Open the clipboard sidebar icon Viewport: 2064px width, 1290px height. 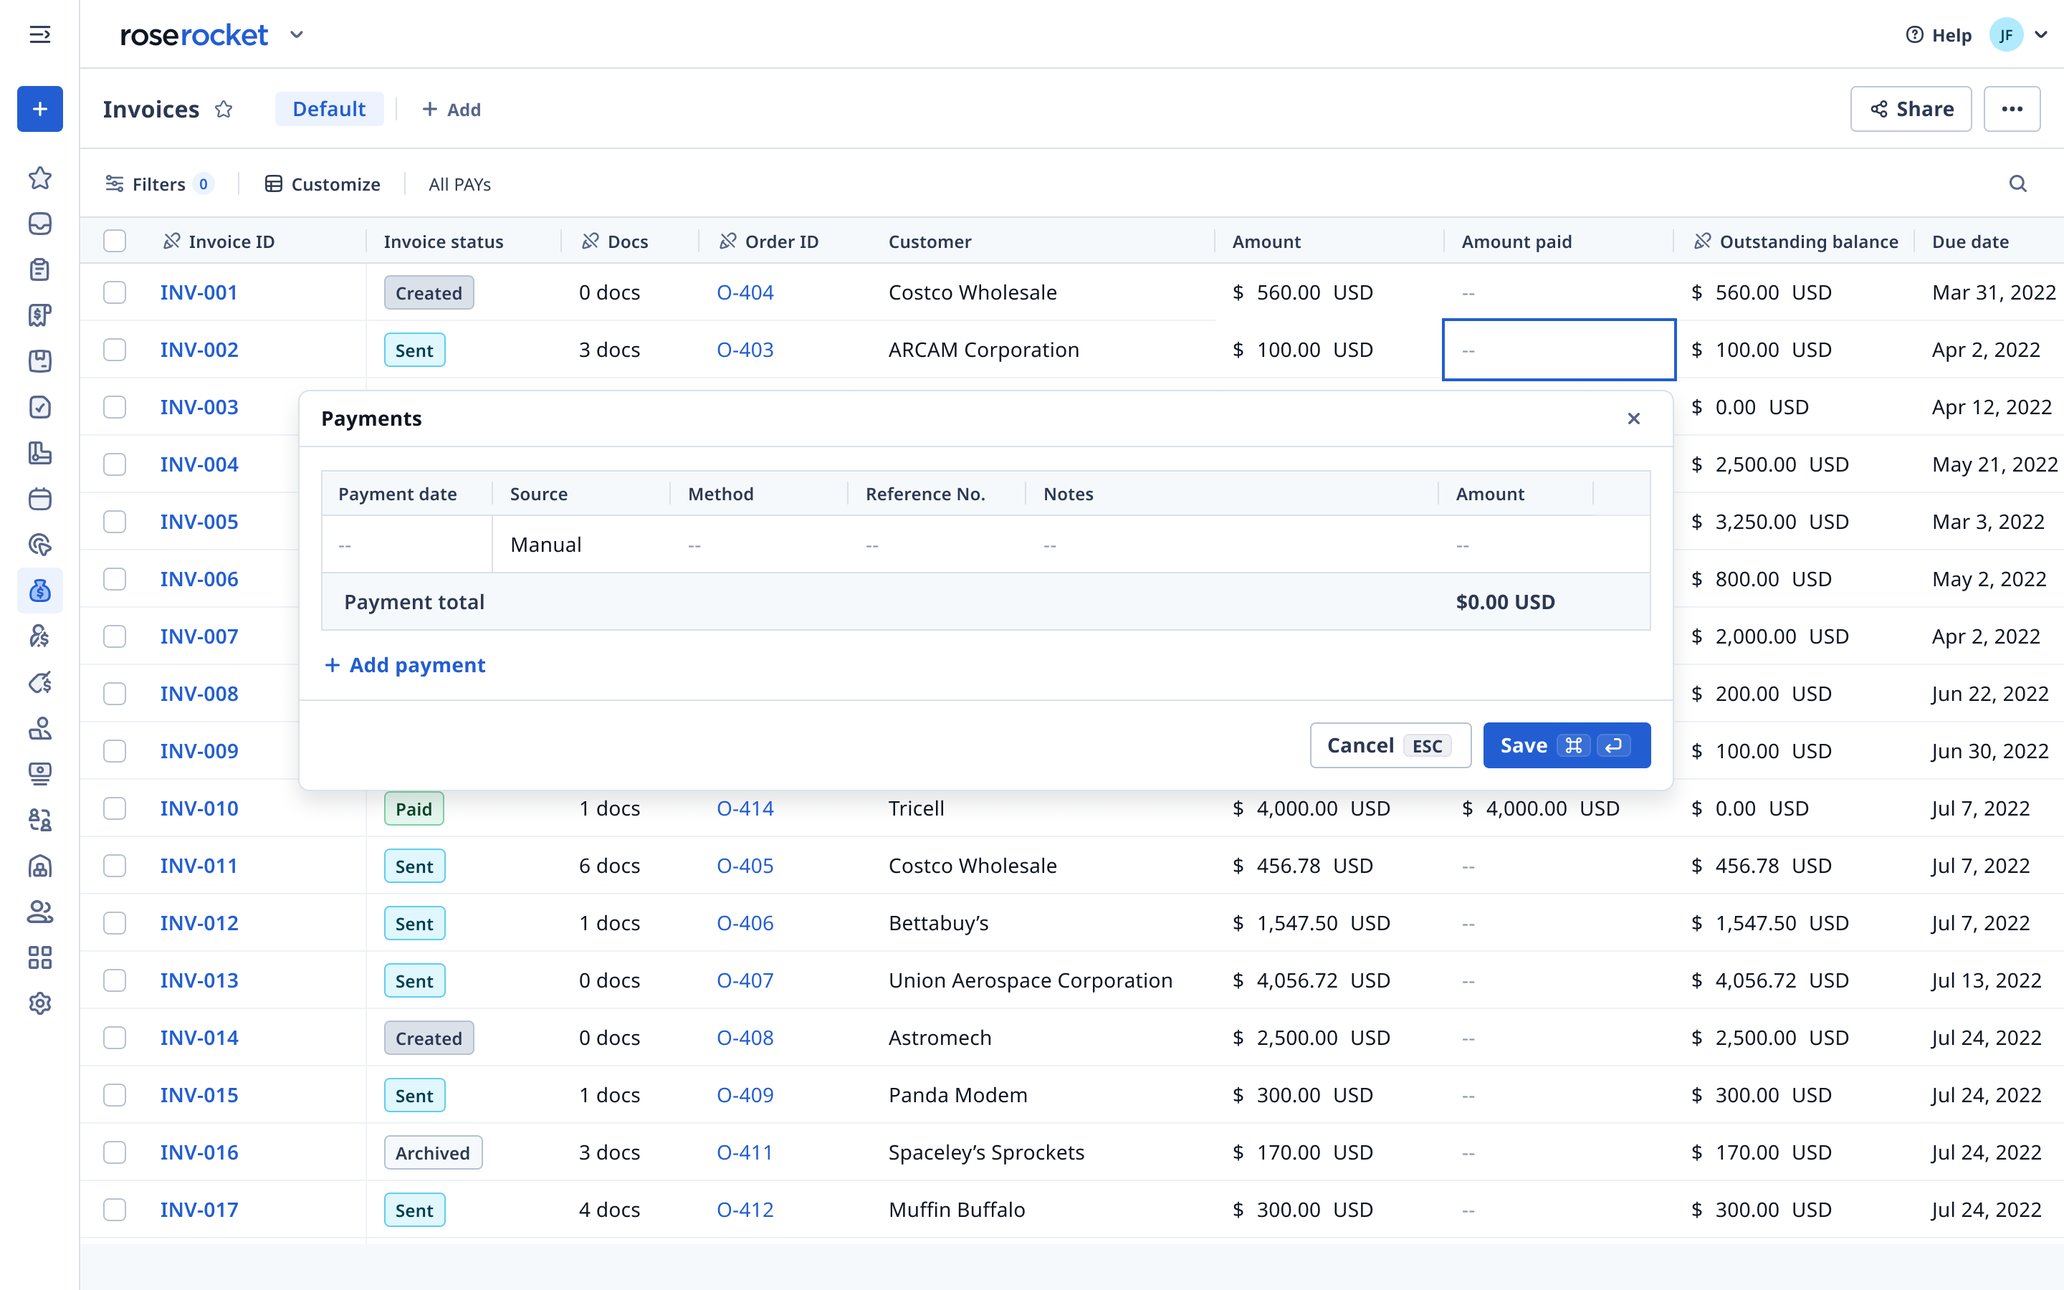coord(40,270)
